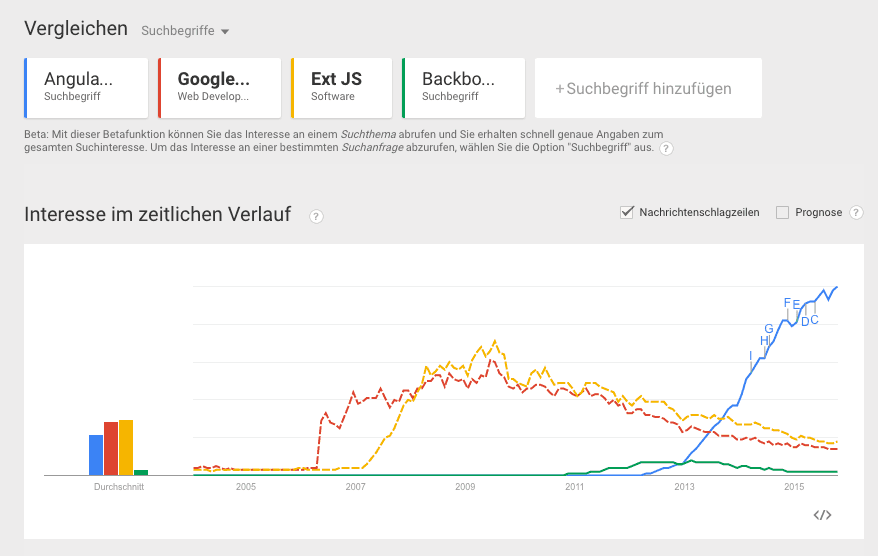Select the Google... Web Develop card
878x556 pixels.
point(219,88)
